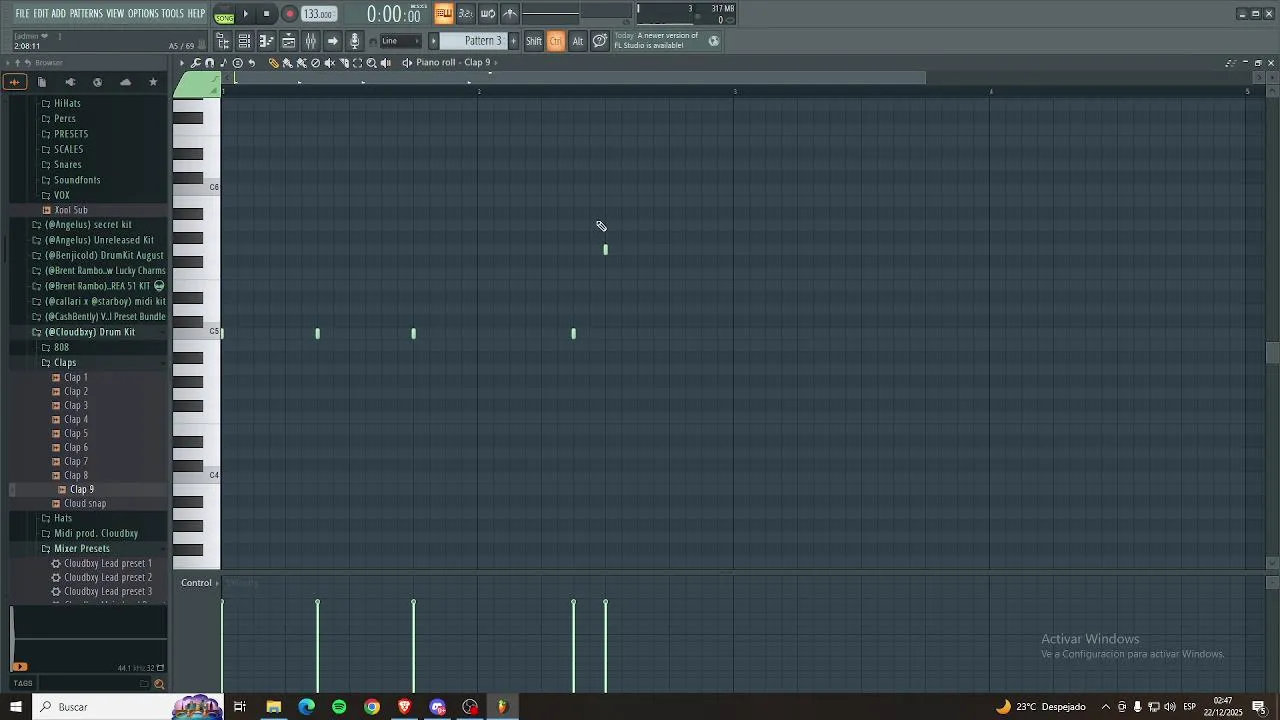Toggle the Shift modifier button
Viewport: 1280px width, 720px height.
(x=534, y=41)
